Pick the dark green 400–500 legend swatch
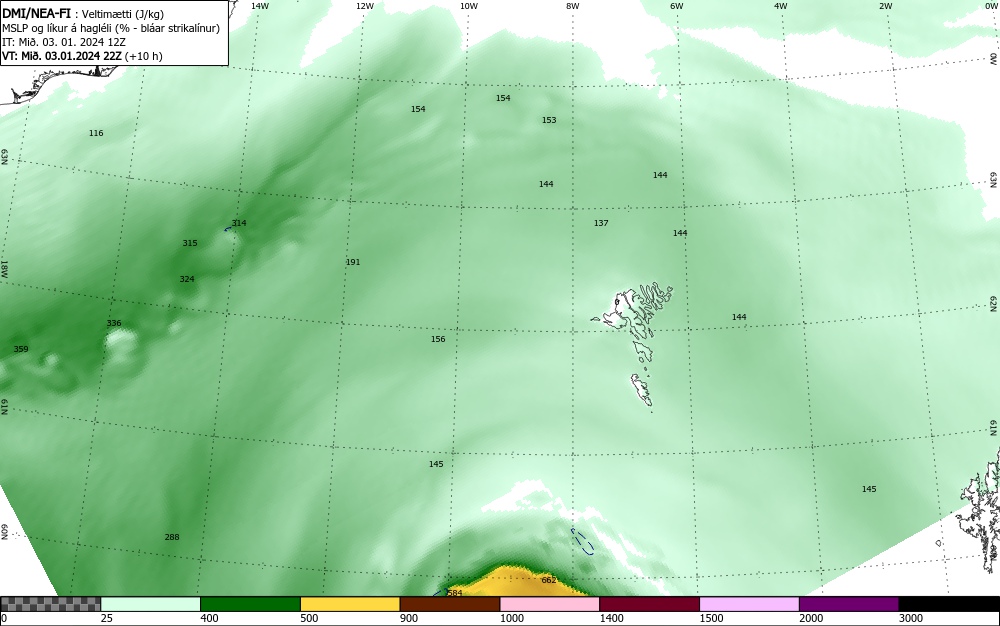 [x=250, y=604]
